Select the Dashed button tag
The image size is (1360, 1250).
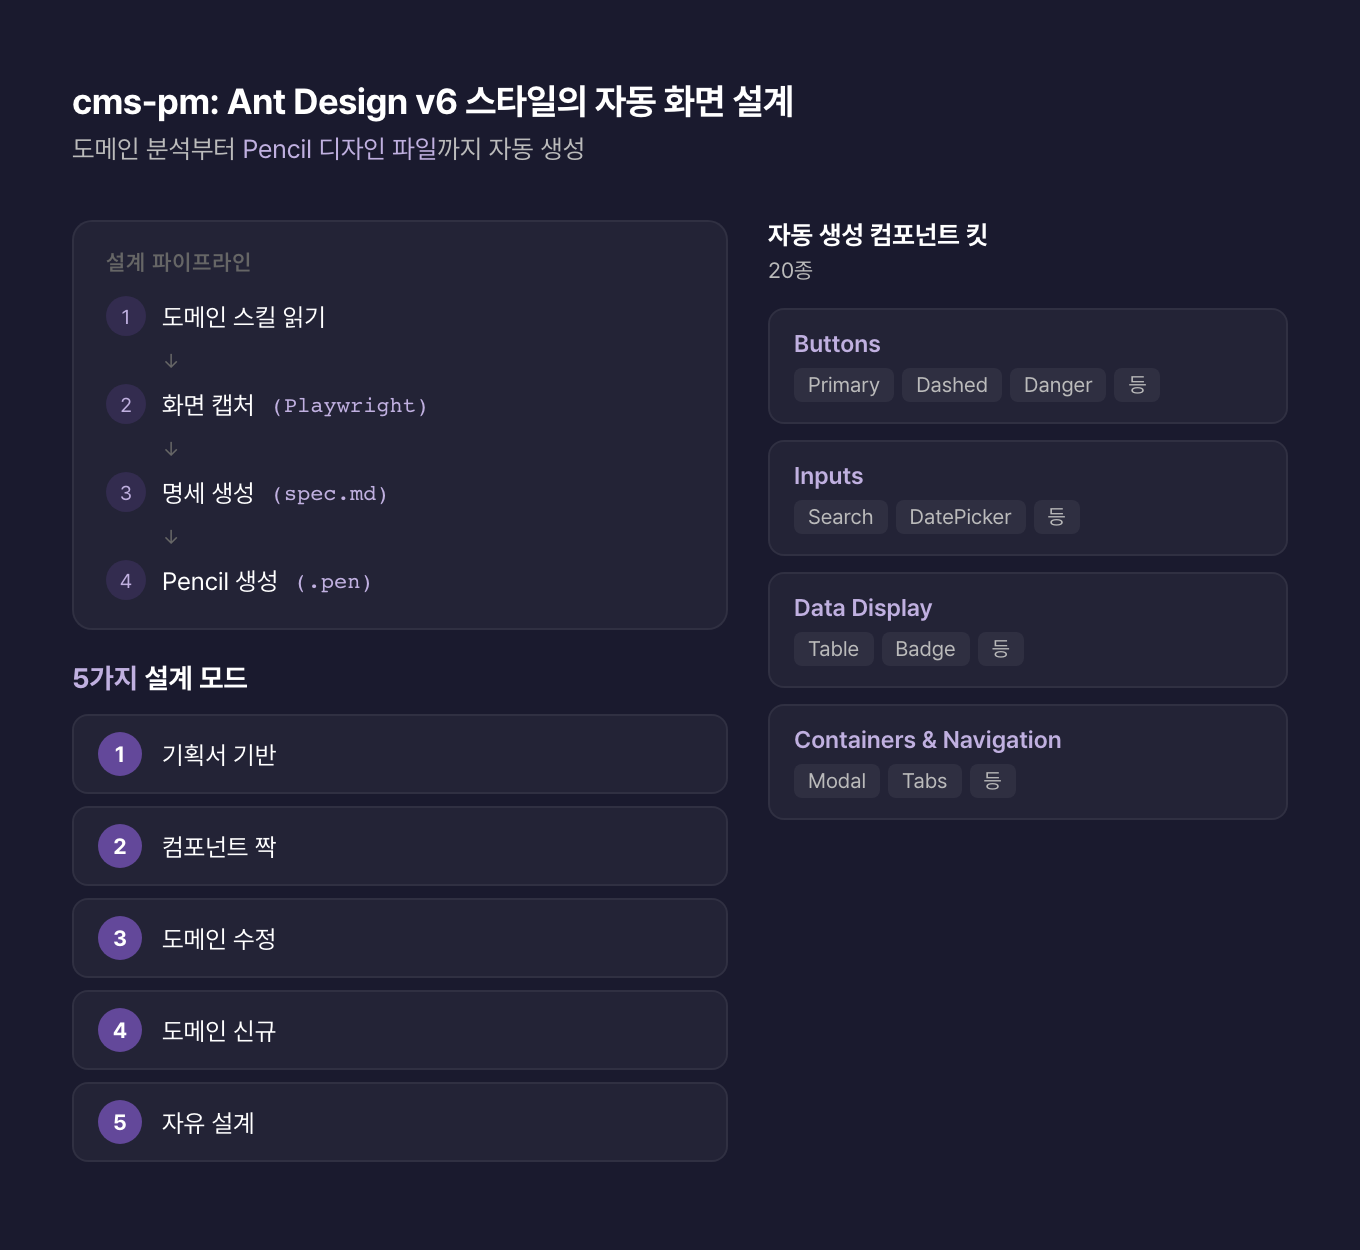point(951,385)
